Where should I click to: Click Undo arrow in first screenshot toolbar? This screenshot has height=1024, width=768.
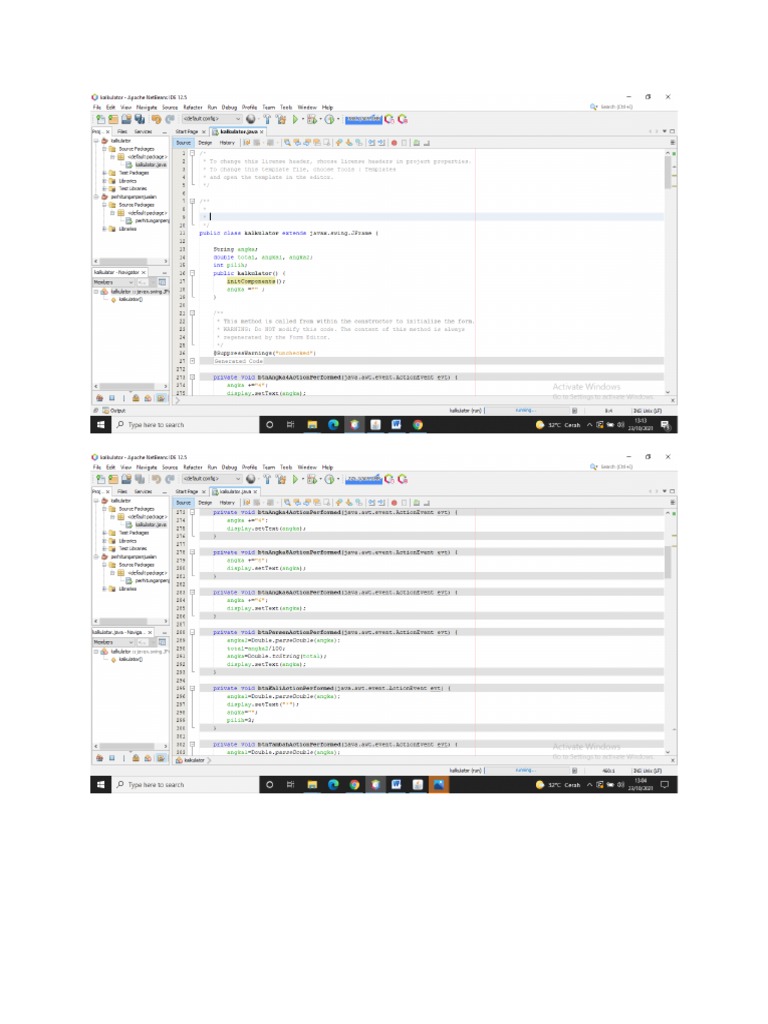coord(156,120)
